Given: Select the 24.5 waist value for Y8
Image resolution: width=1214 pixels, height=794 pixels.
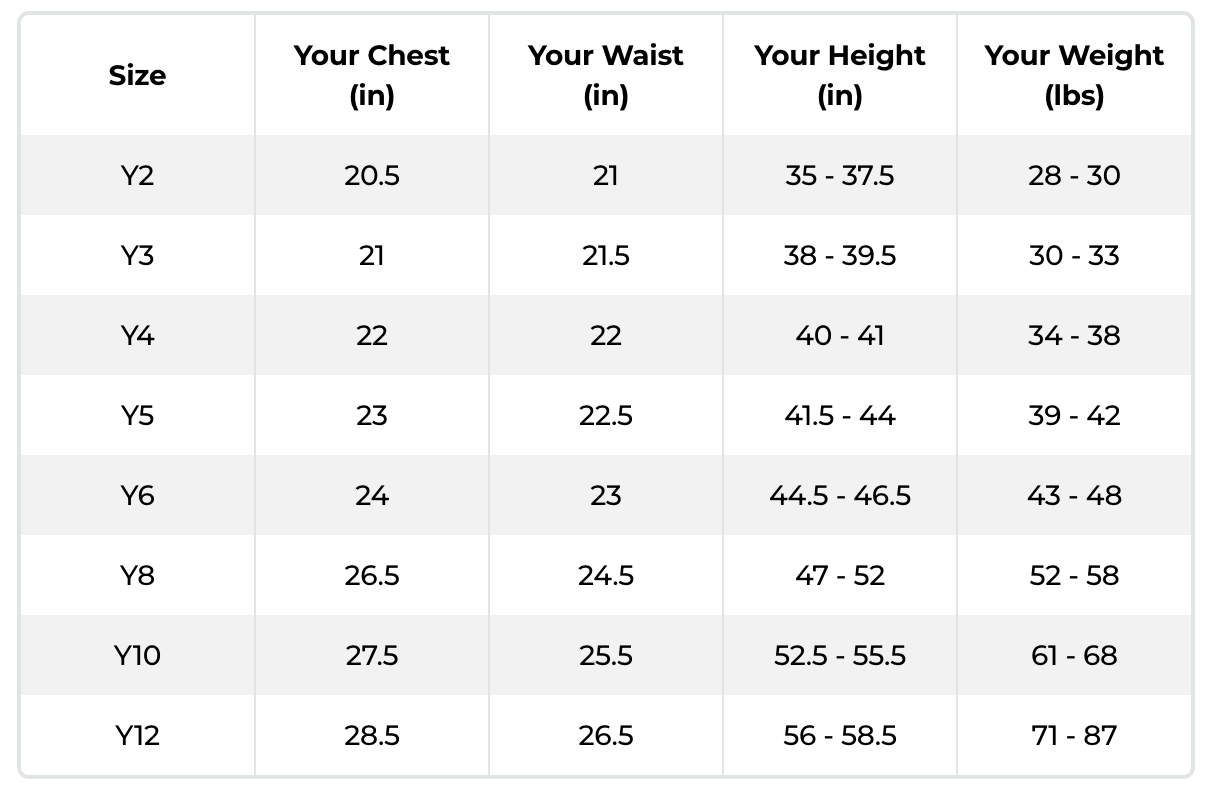Looking at the screenshot, I should pos(605,576).
